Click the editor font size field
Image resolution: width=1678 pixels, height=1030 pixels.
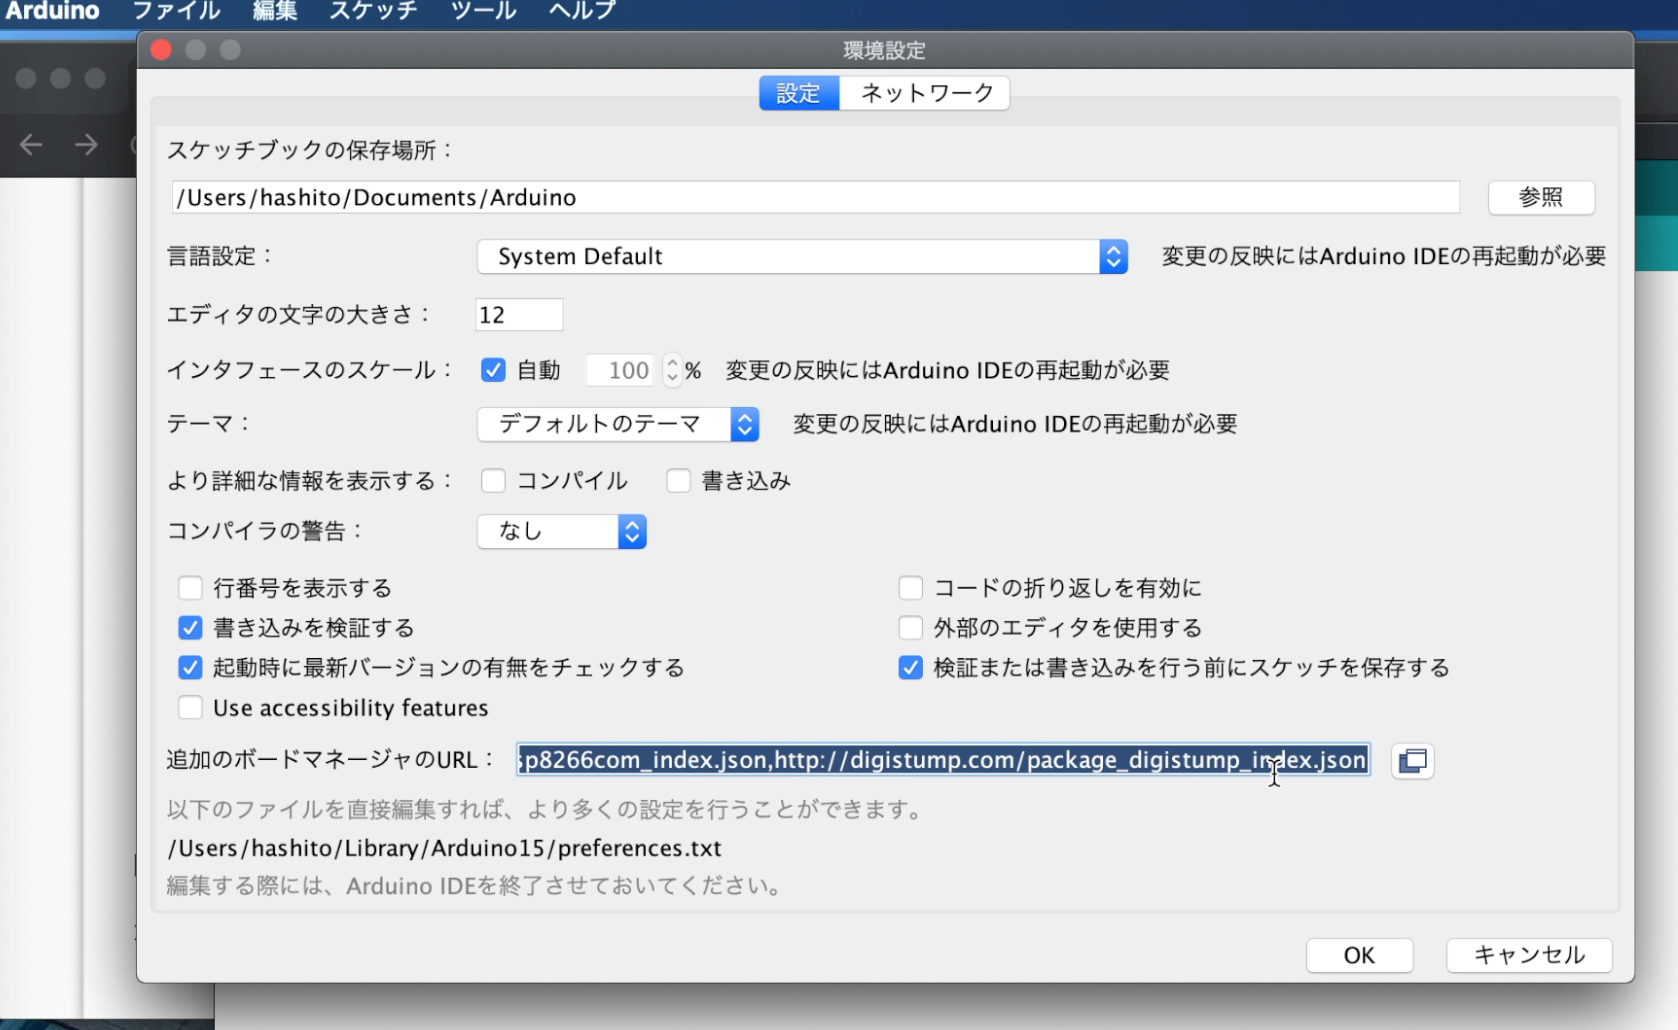coord(519,315)
